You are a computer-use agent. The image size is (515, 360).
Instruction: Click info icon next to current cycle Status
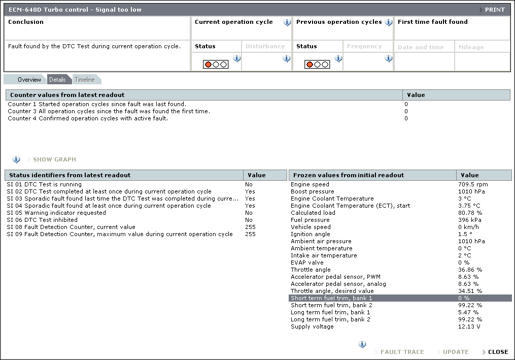pos(236,59)
